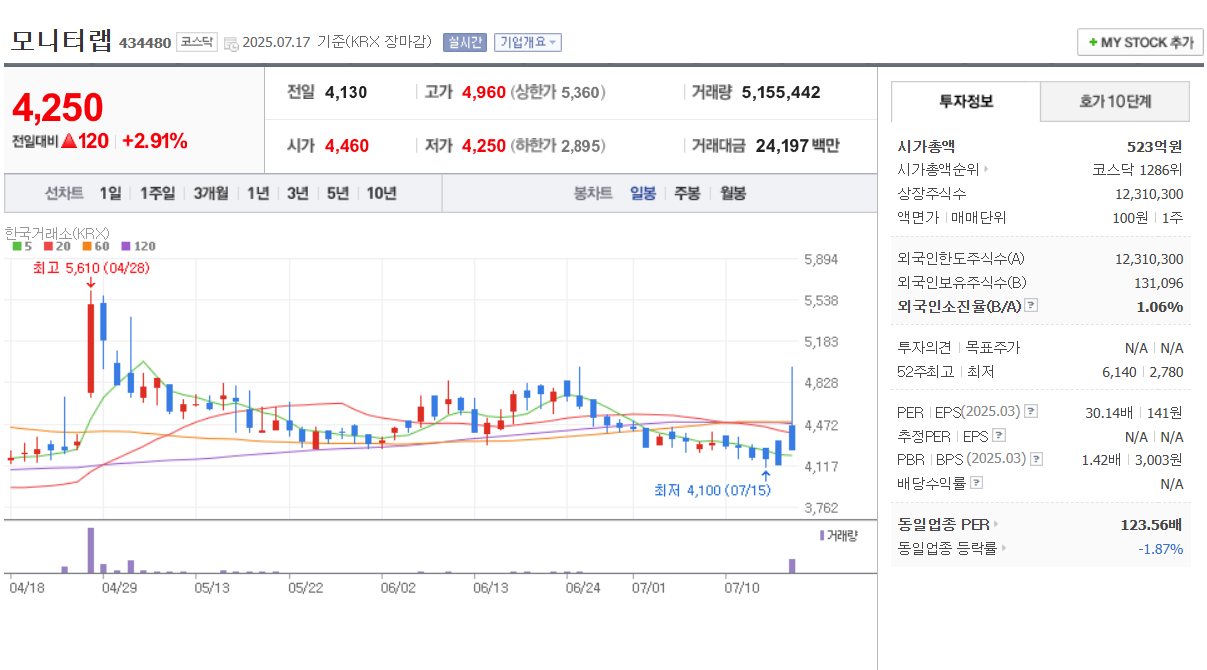Click the help icon next to 배당수익률
Viewport: 1207px width, 670px height.
click(x=976, y=483)
